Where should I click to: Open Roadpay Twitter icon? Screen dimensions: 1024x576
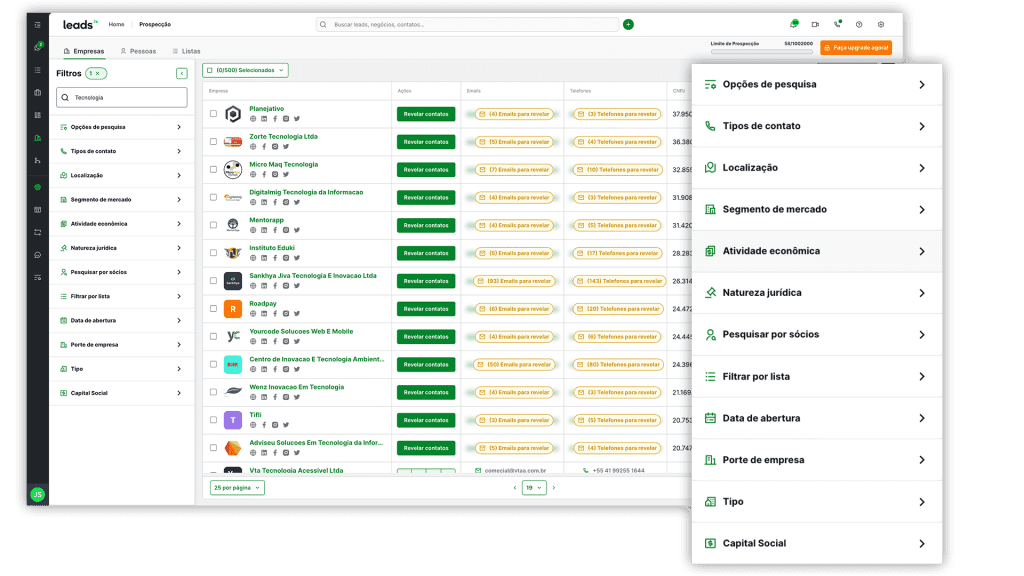click(296, 313)
